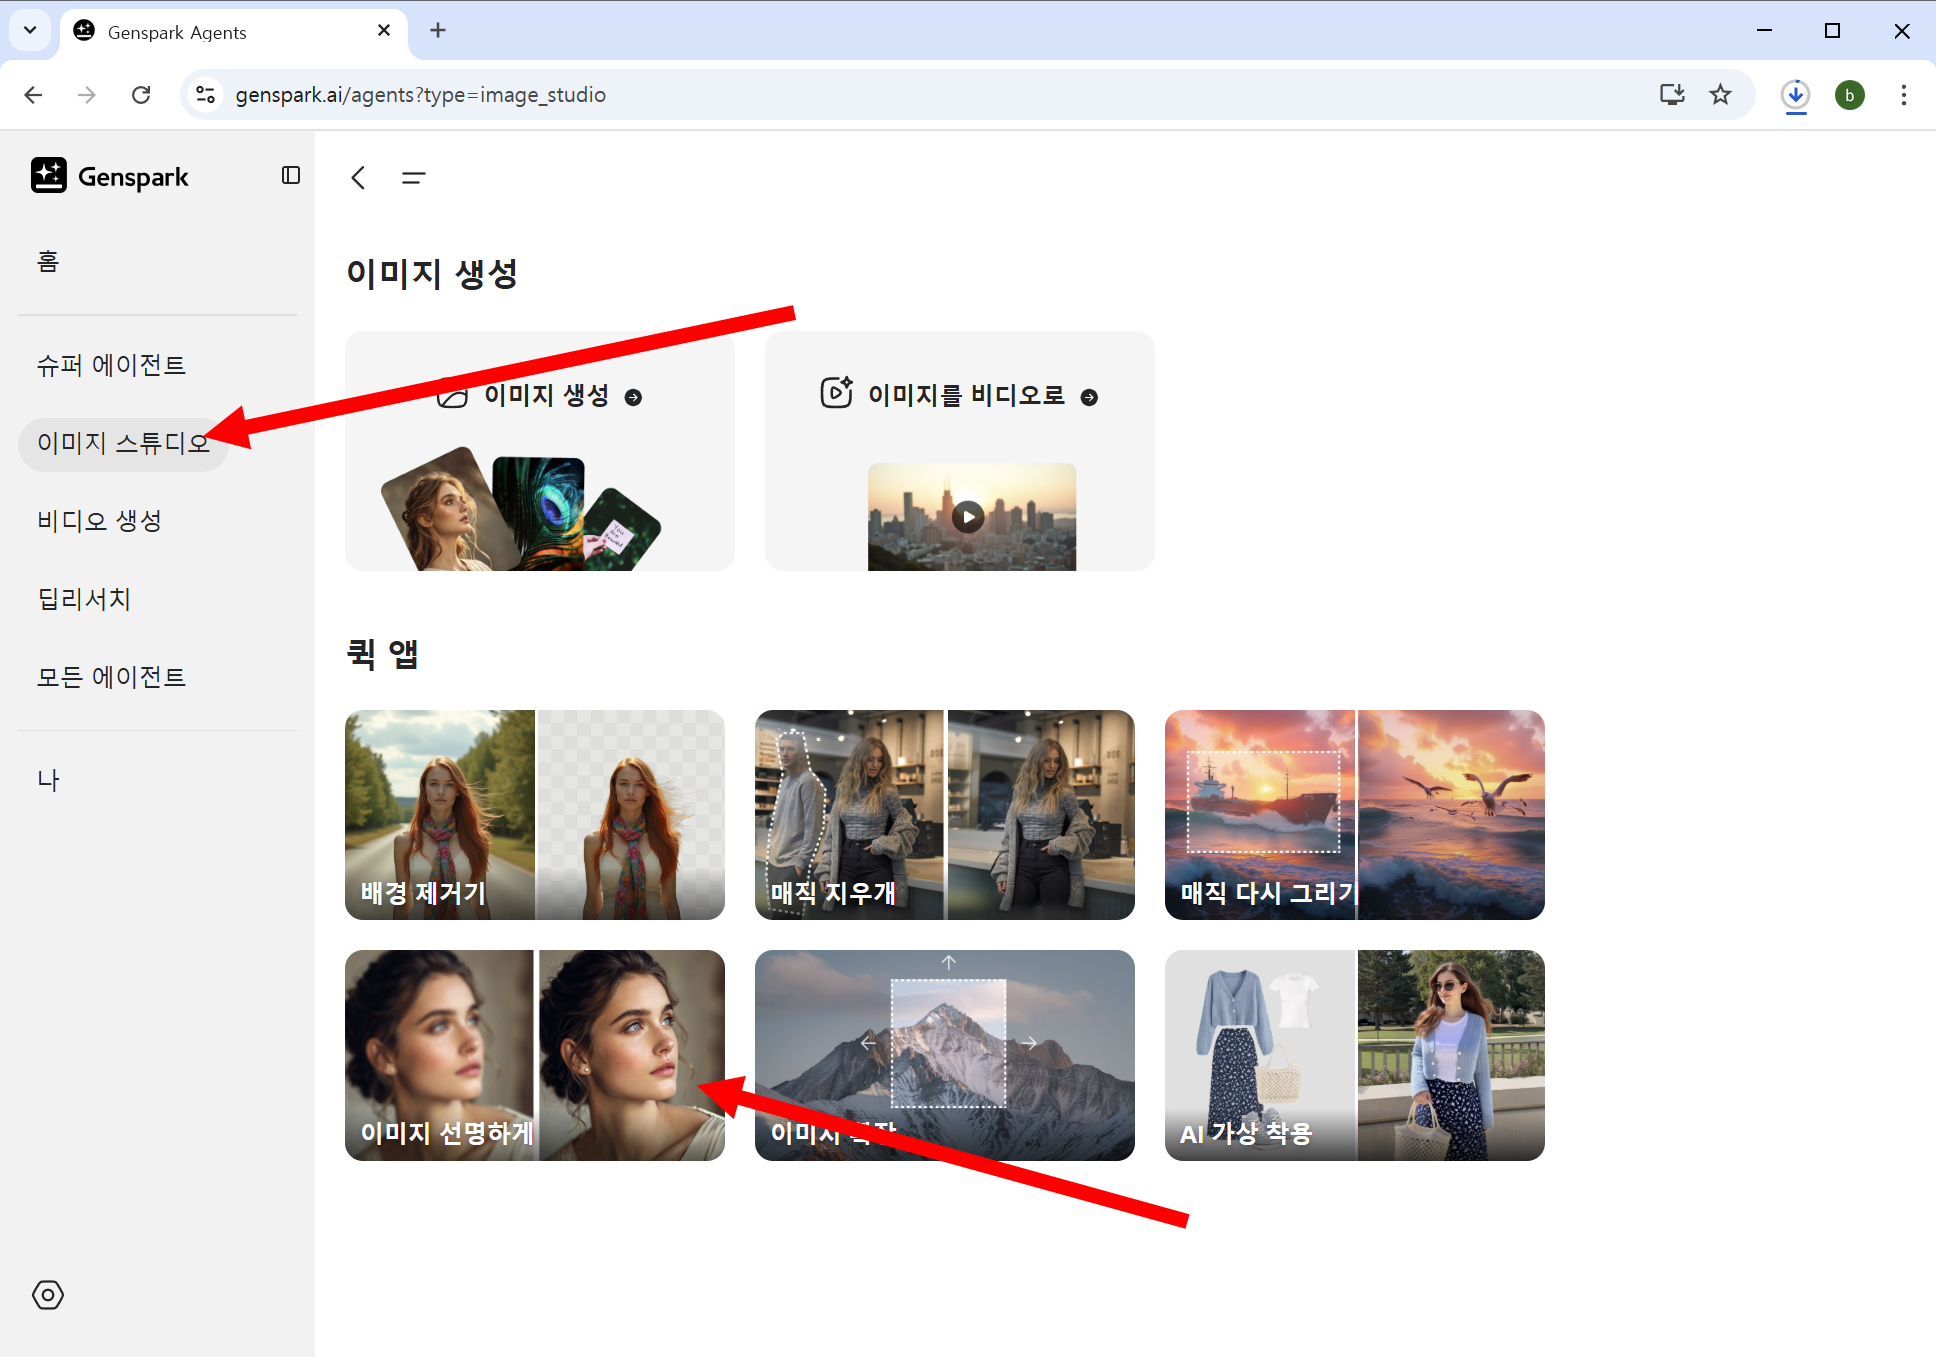Open the two-line menu icon
This screenshot has height=1357, width=1936.
pos(413,178)
